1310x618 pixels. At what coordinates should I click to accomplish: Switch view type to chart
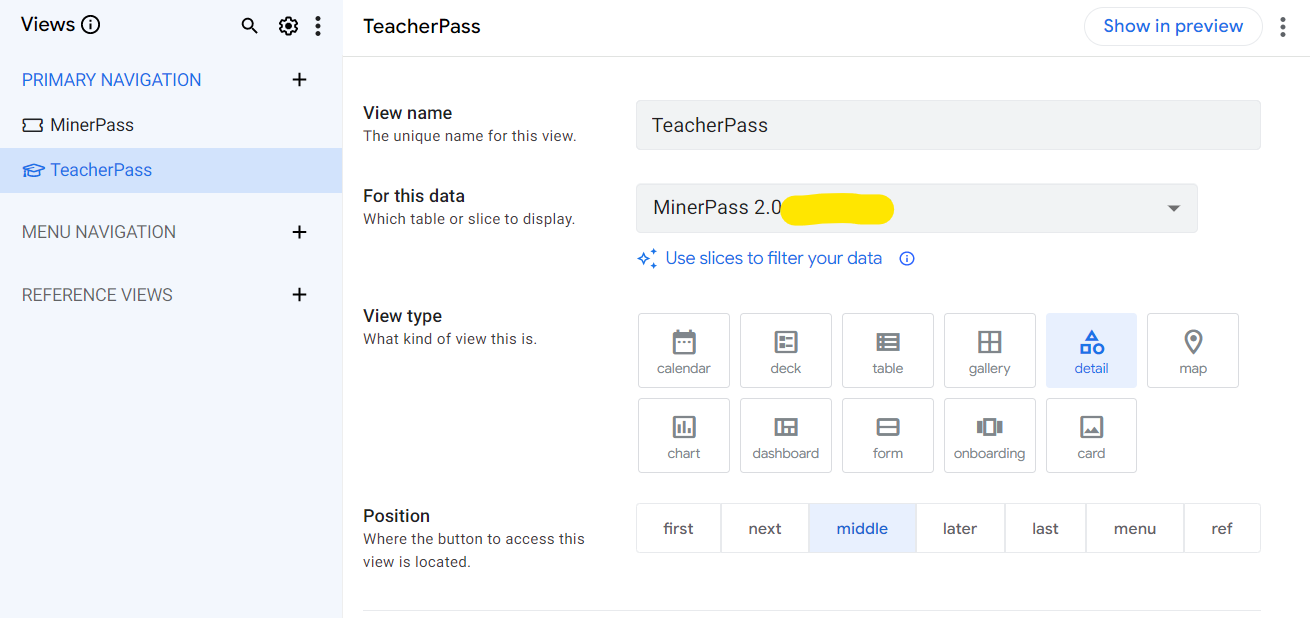click(684, 435)
